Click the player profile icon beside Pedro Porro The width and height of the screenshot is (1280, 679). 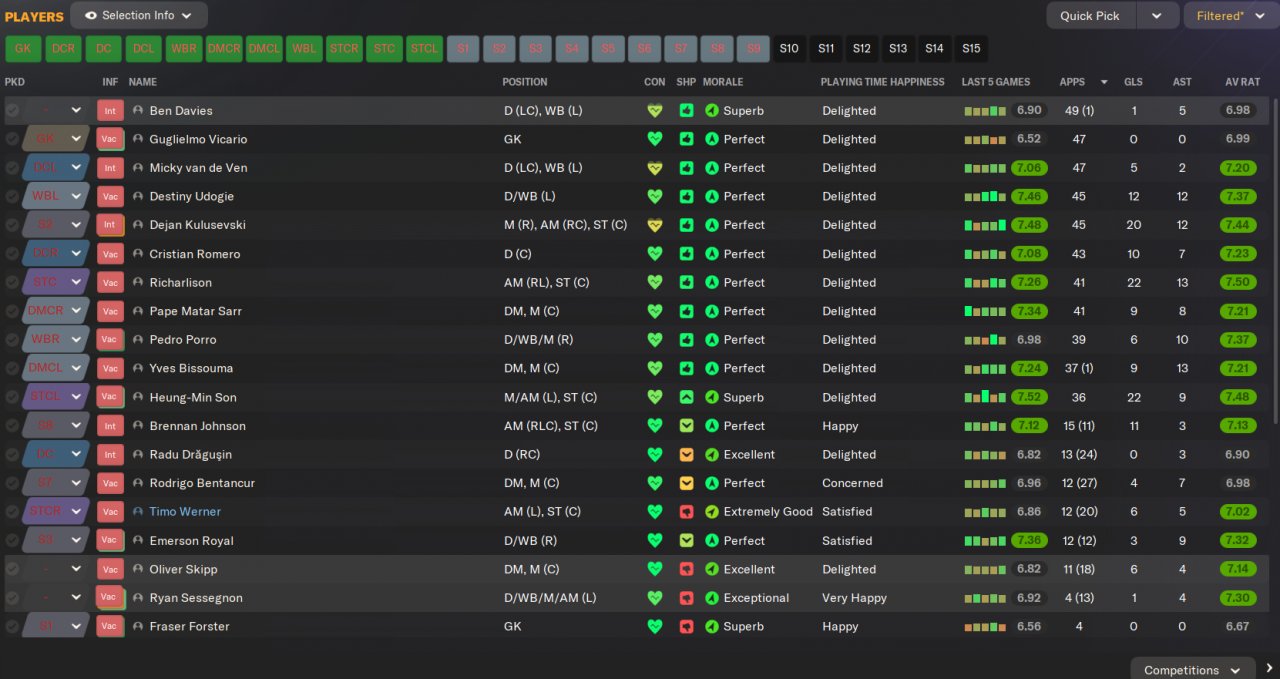tap(138, 340)
